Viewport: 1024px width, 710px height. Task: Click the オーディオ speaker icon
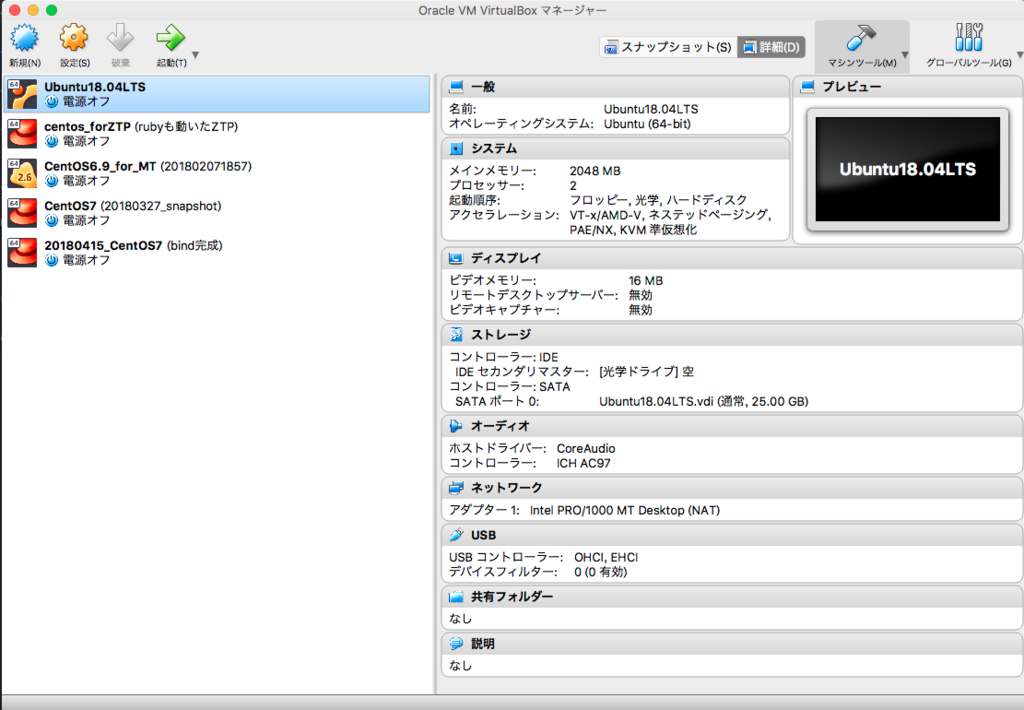[x=456, y=427]
